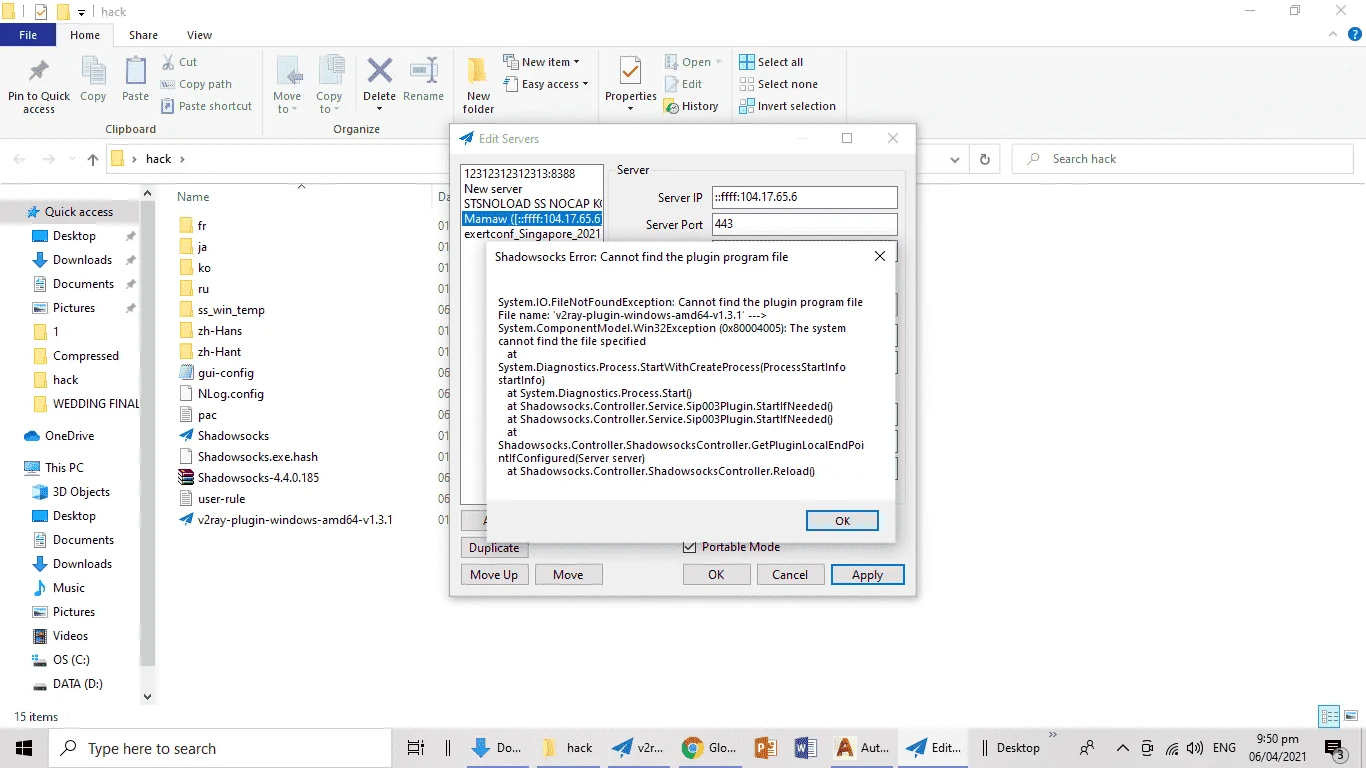Click Pin to Quick access icon
The image size is (1366, 768).
39,84
